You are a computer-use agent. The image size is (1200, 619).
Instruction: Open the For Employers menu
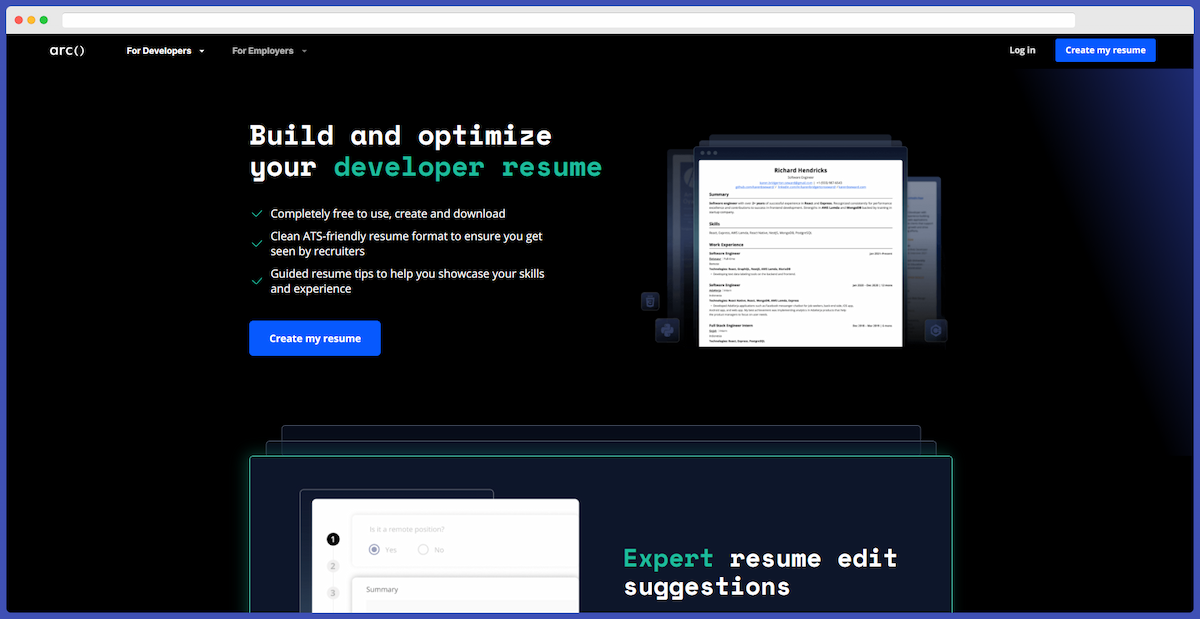[262, 50]
